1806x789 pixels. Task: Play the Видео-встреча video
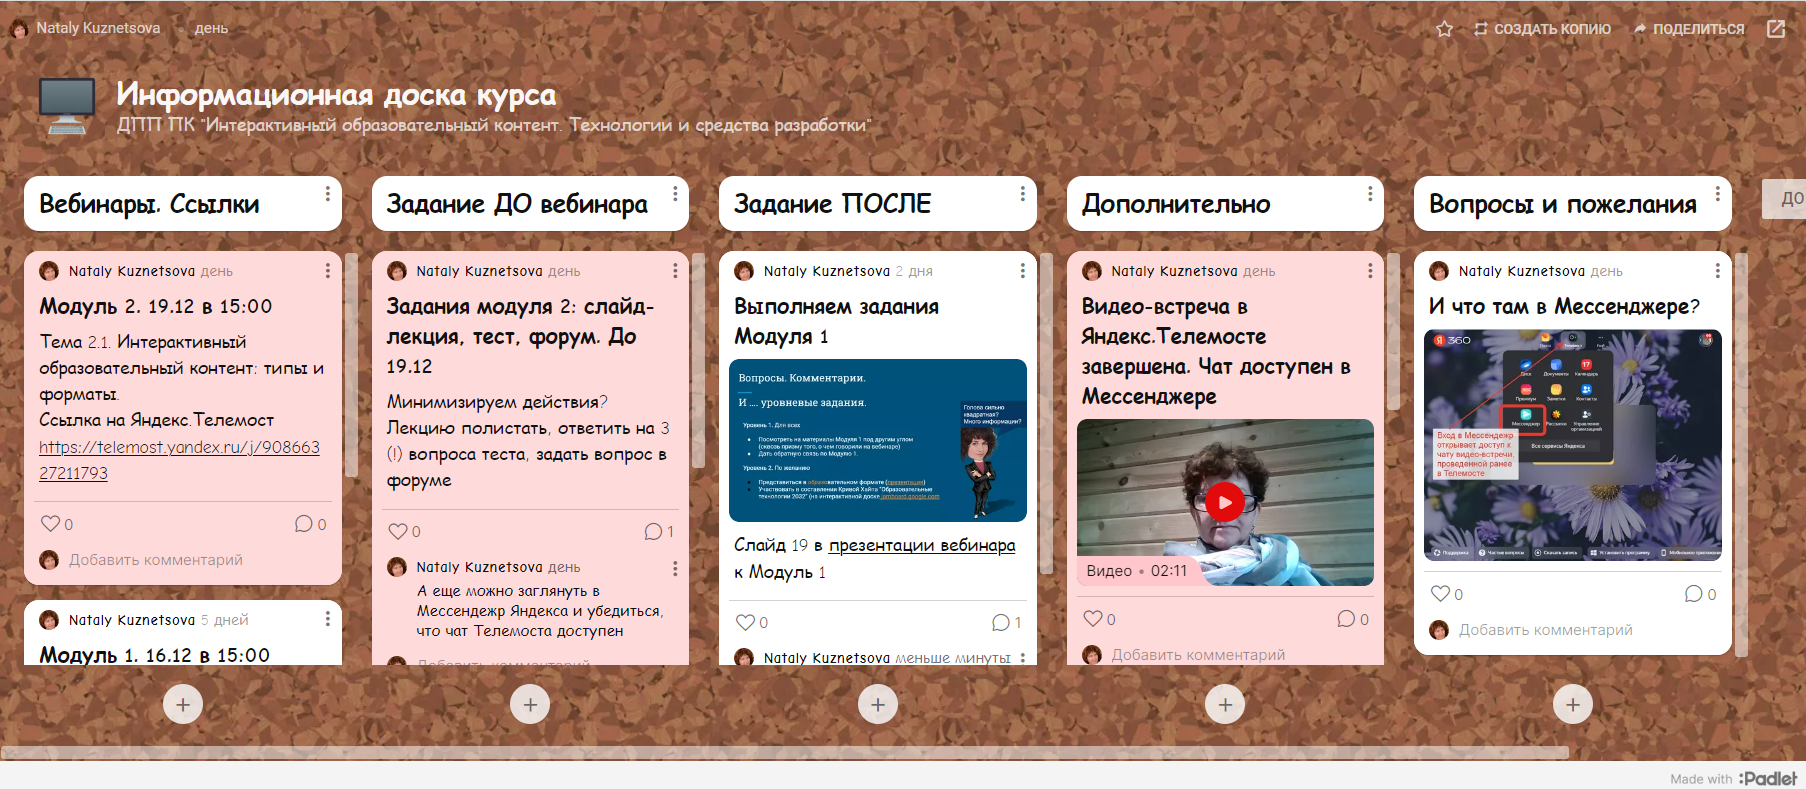1225,502
